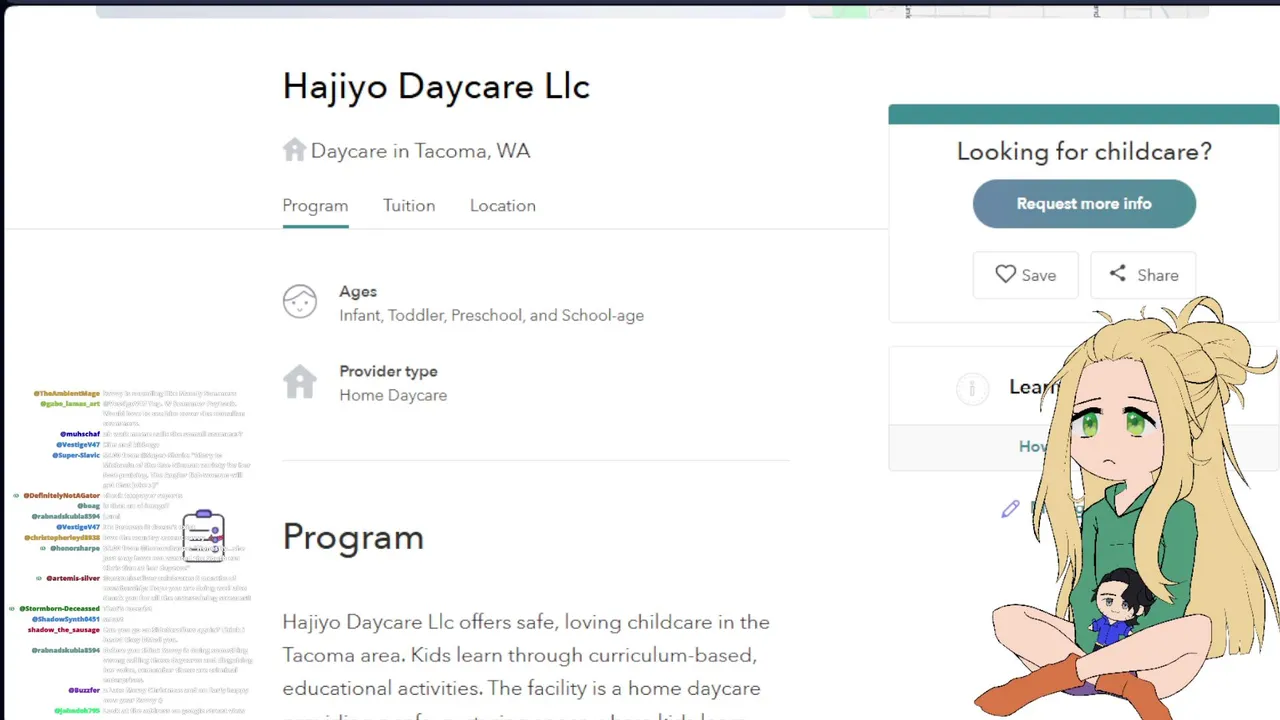Image resolution: width=1280 pixels, height=720 pixels.
Task: Switch to the Program tab
Action: pos(315,205)
